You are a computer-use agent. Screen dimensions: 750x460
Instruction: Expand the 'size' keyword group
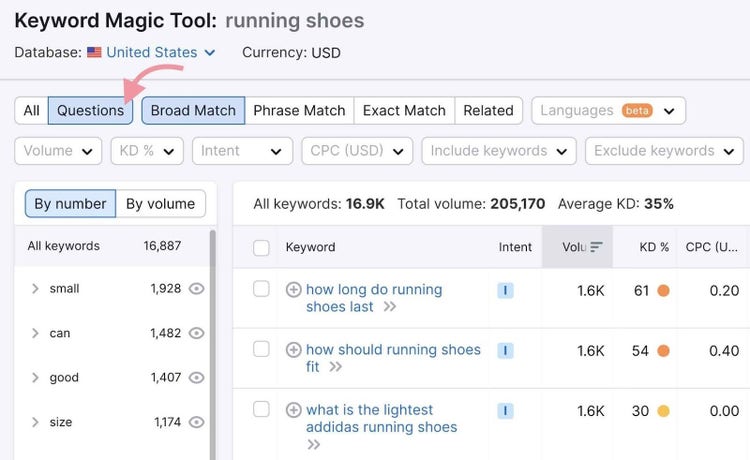click(35, 422)
